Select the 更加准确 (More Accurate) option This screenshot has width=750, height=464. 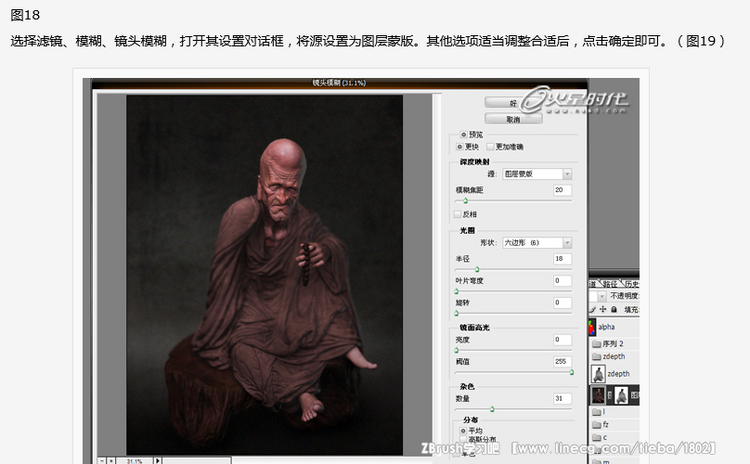(490, 146)
